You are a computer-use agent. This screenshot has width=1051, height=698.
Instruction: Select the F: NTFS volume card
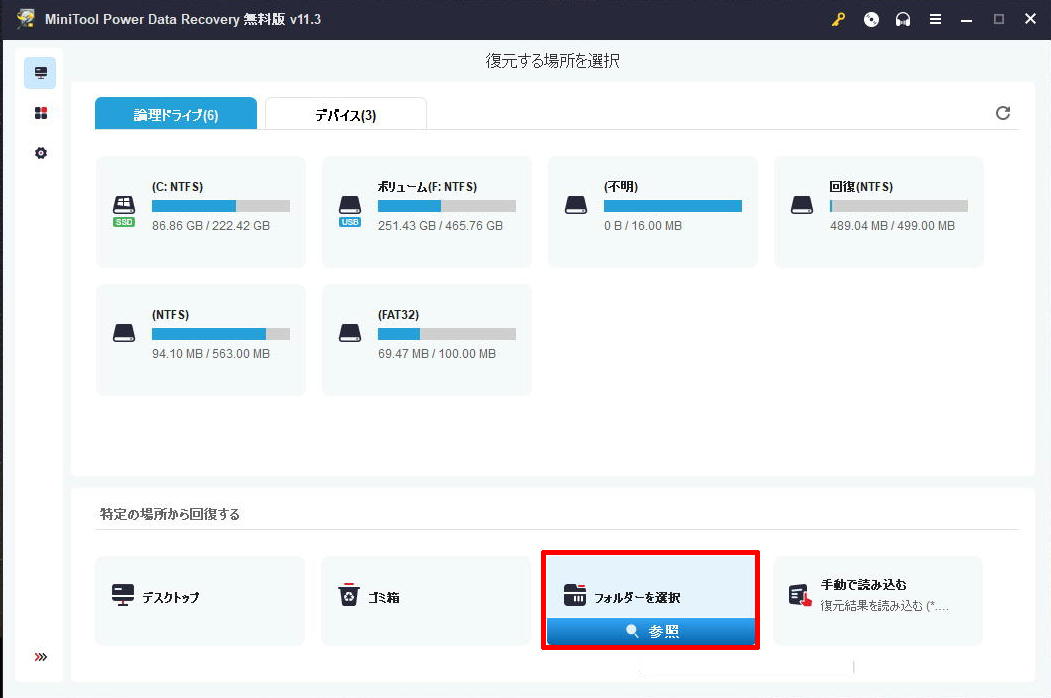pos(426,210)
